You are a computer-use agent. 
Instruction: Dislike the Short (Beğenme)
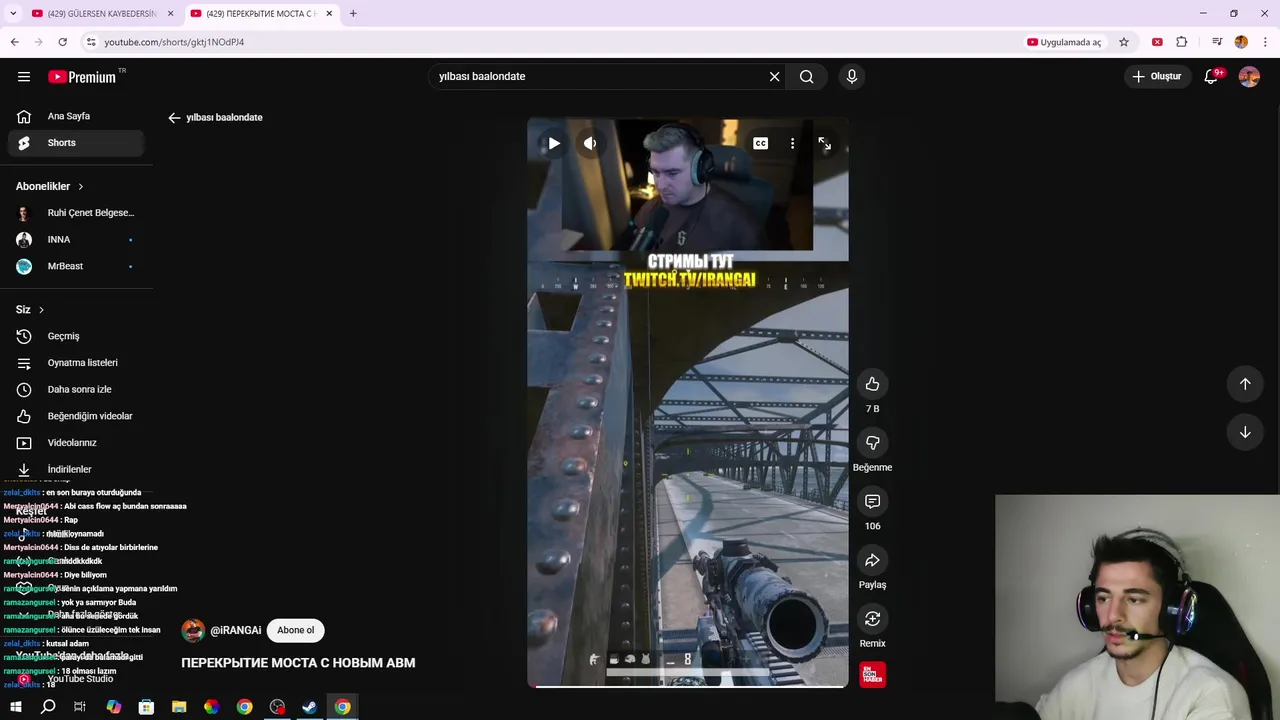coord(872,443)
